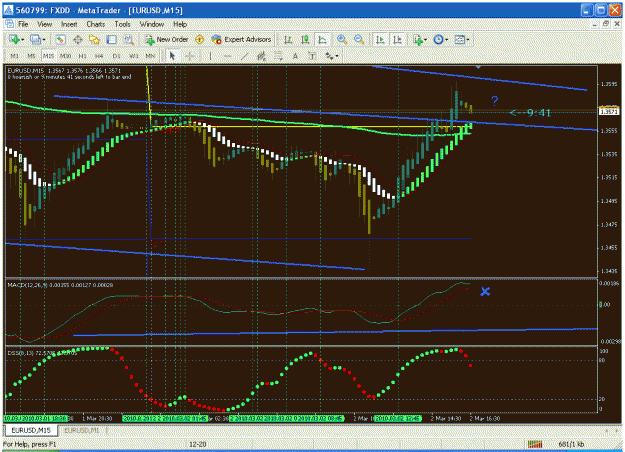Switch to D1 daily timeframe

click(x=116, y=56)
